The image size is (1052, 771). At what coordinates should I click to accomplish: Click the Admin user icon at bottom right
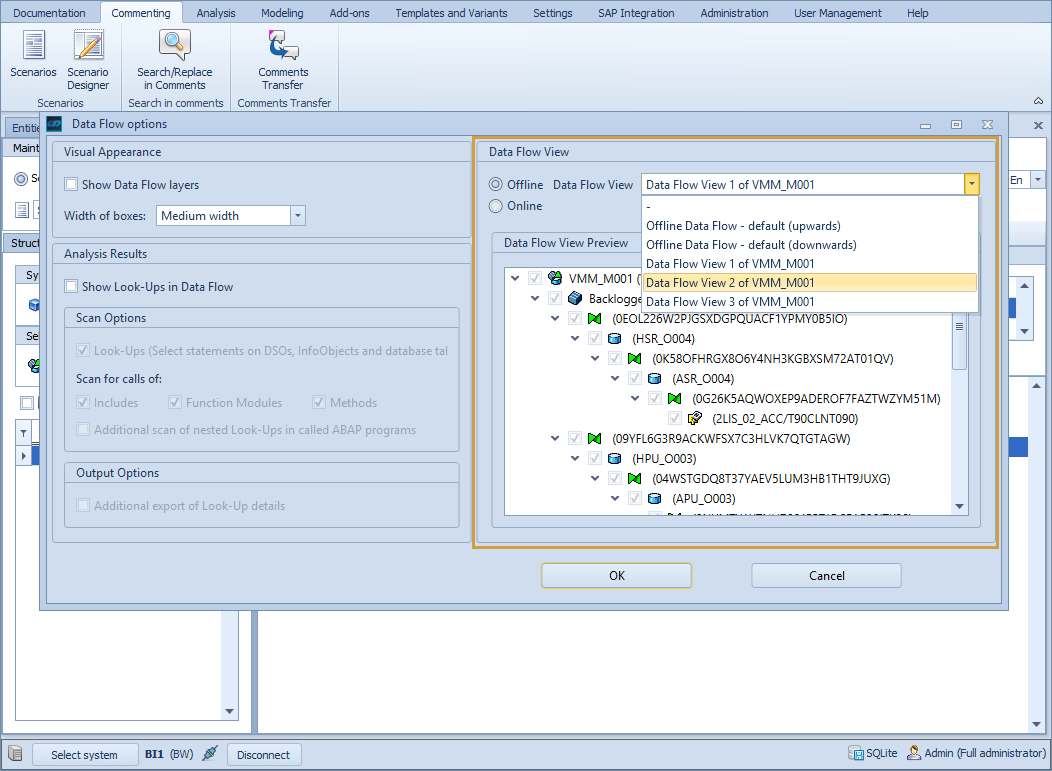(916, 753)
